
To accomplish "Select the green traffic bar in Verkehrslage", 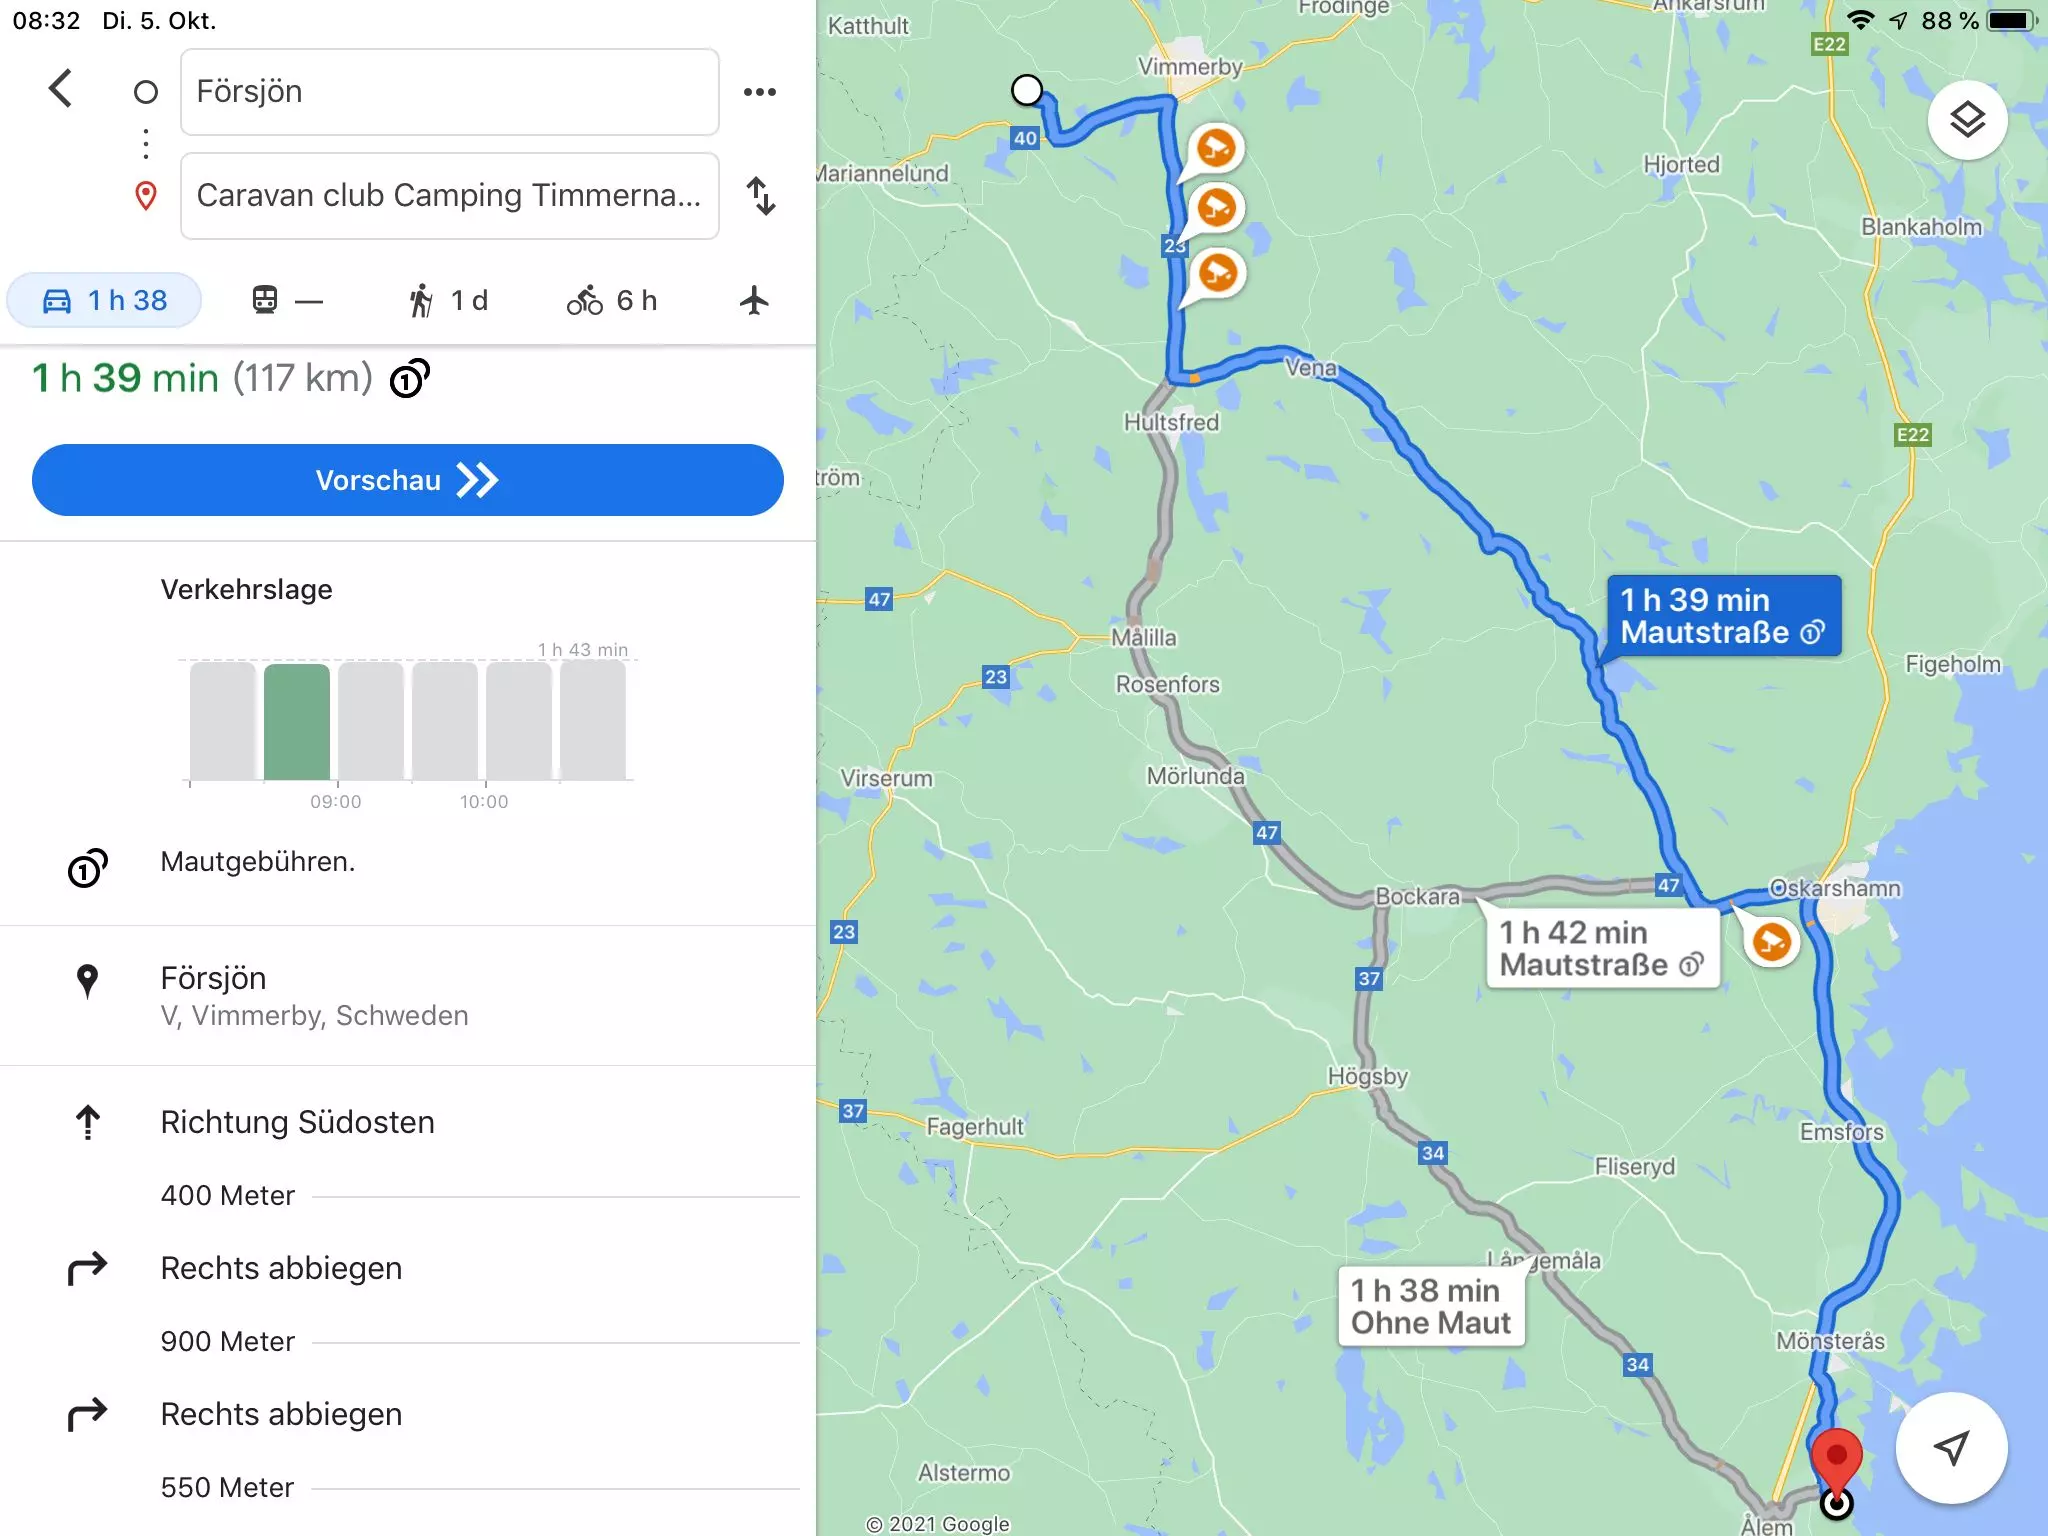I will click(296, 721).
